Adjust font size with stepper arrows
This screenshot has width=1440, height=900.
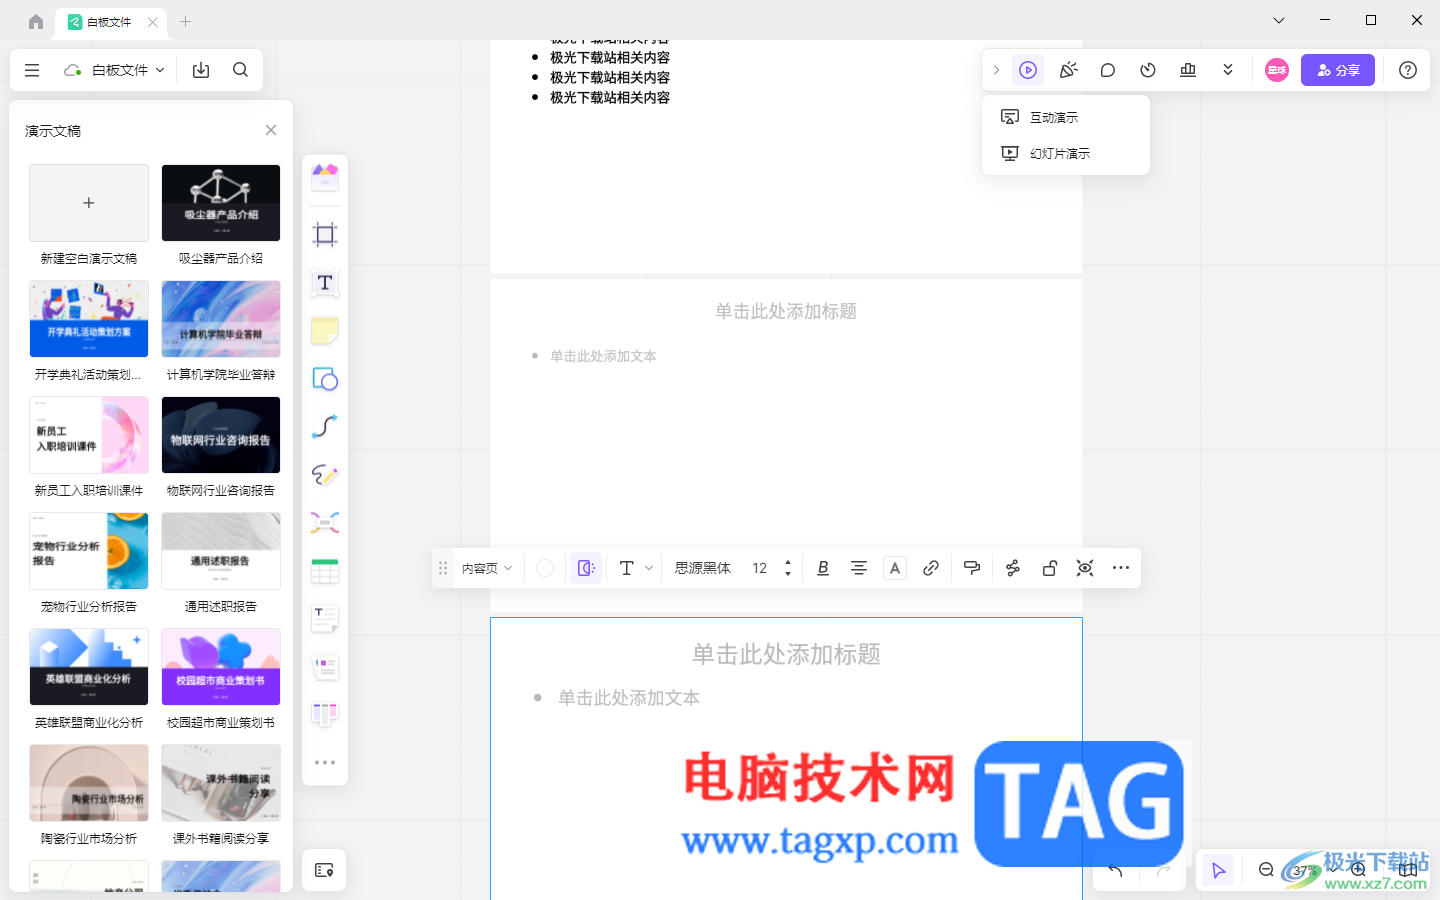788,568
